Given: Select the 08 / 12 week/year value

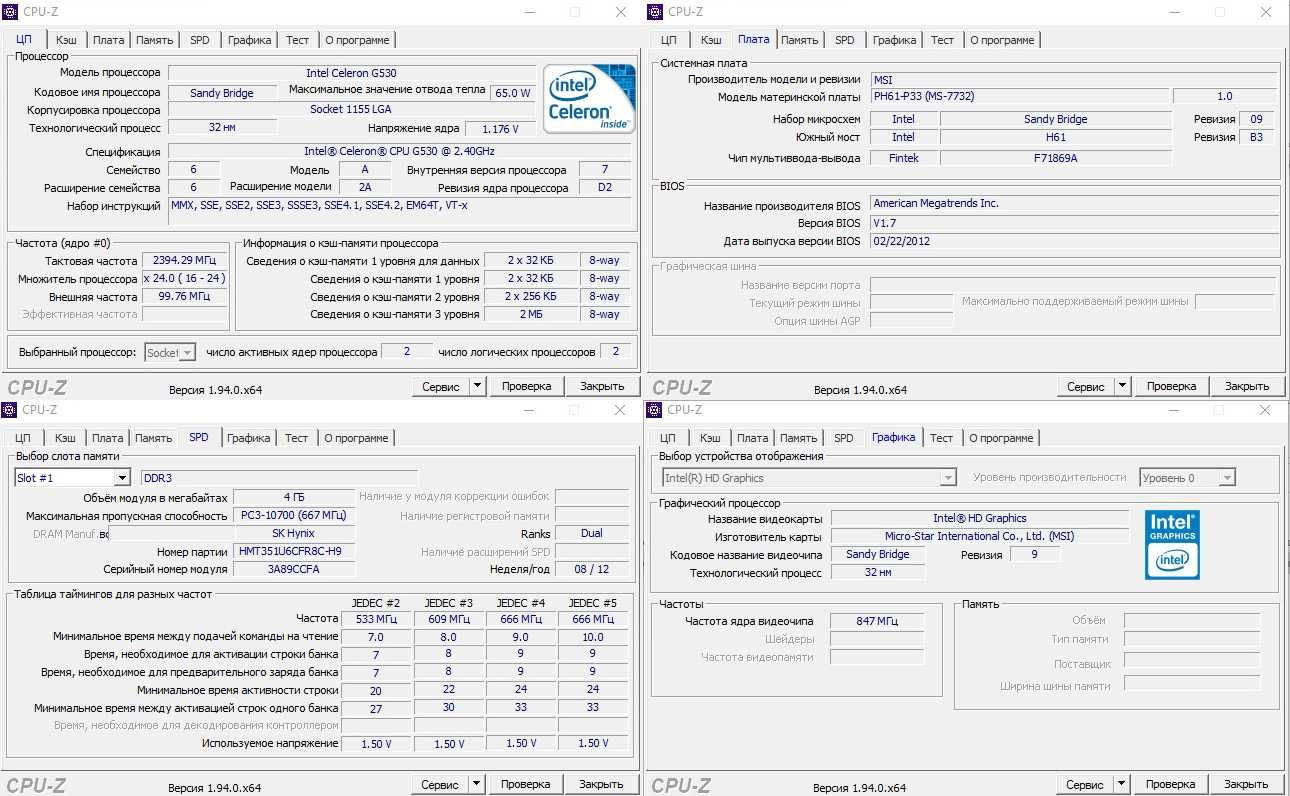Looking at the screenshot, I should [x=592, y=570].
